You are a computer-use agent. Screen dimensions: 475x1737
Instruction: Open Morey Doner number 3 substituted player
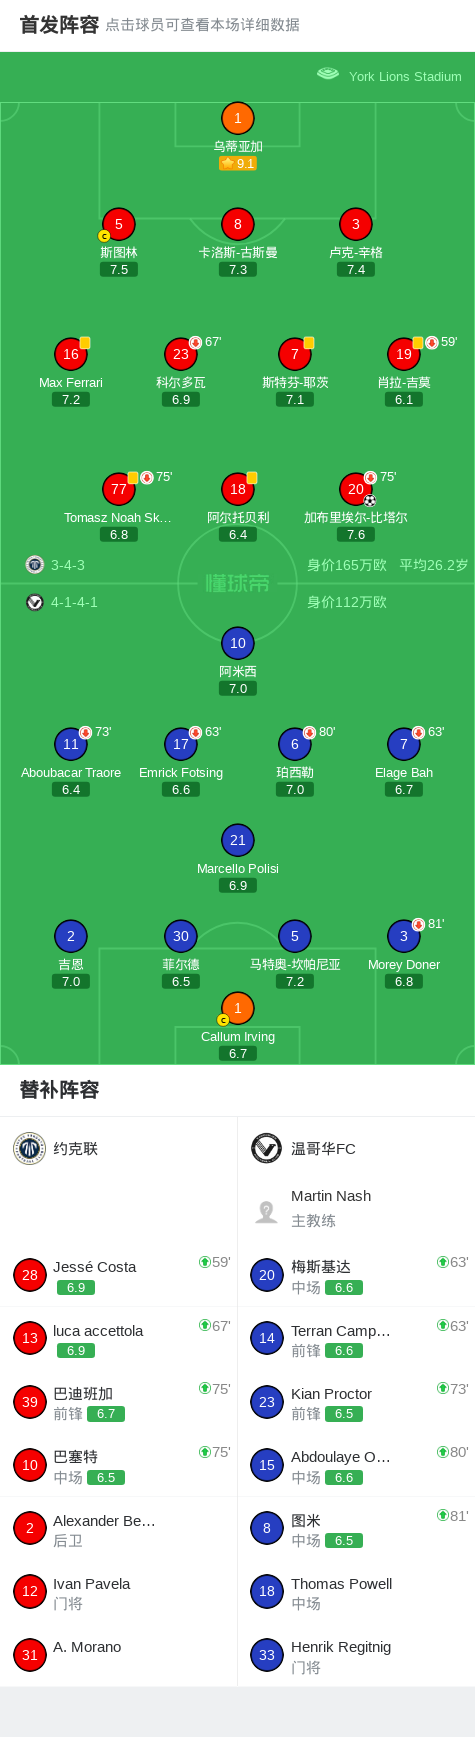[x=404, y=936]
